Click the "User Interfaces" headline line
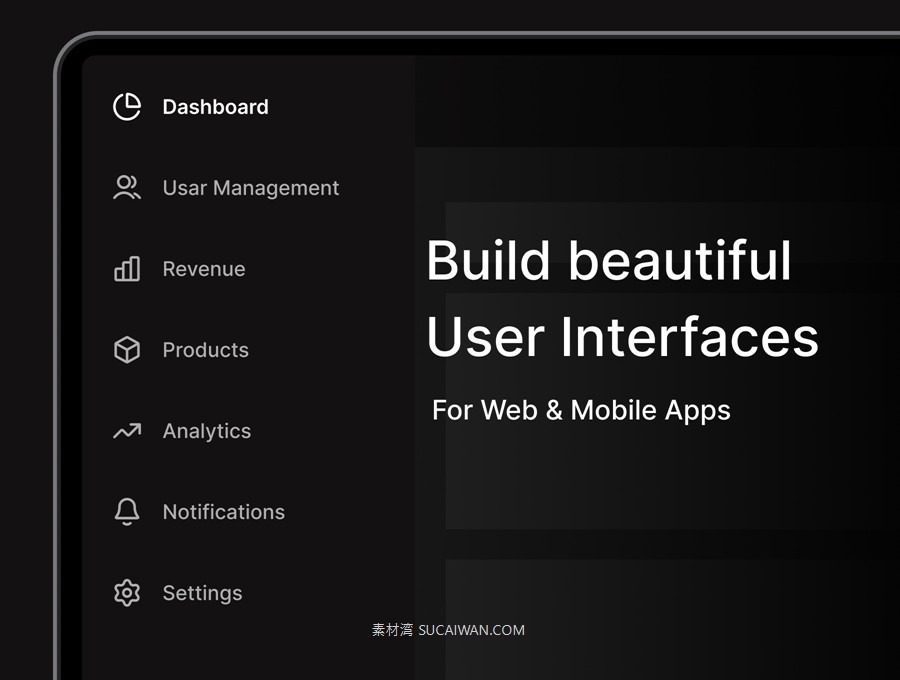Screen dimensions: 900x680 point(622,337)
